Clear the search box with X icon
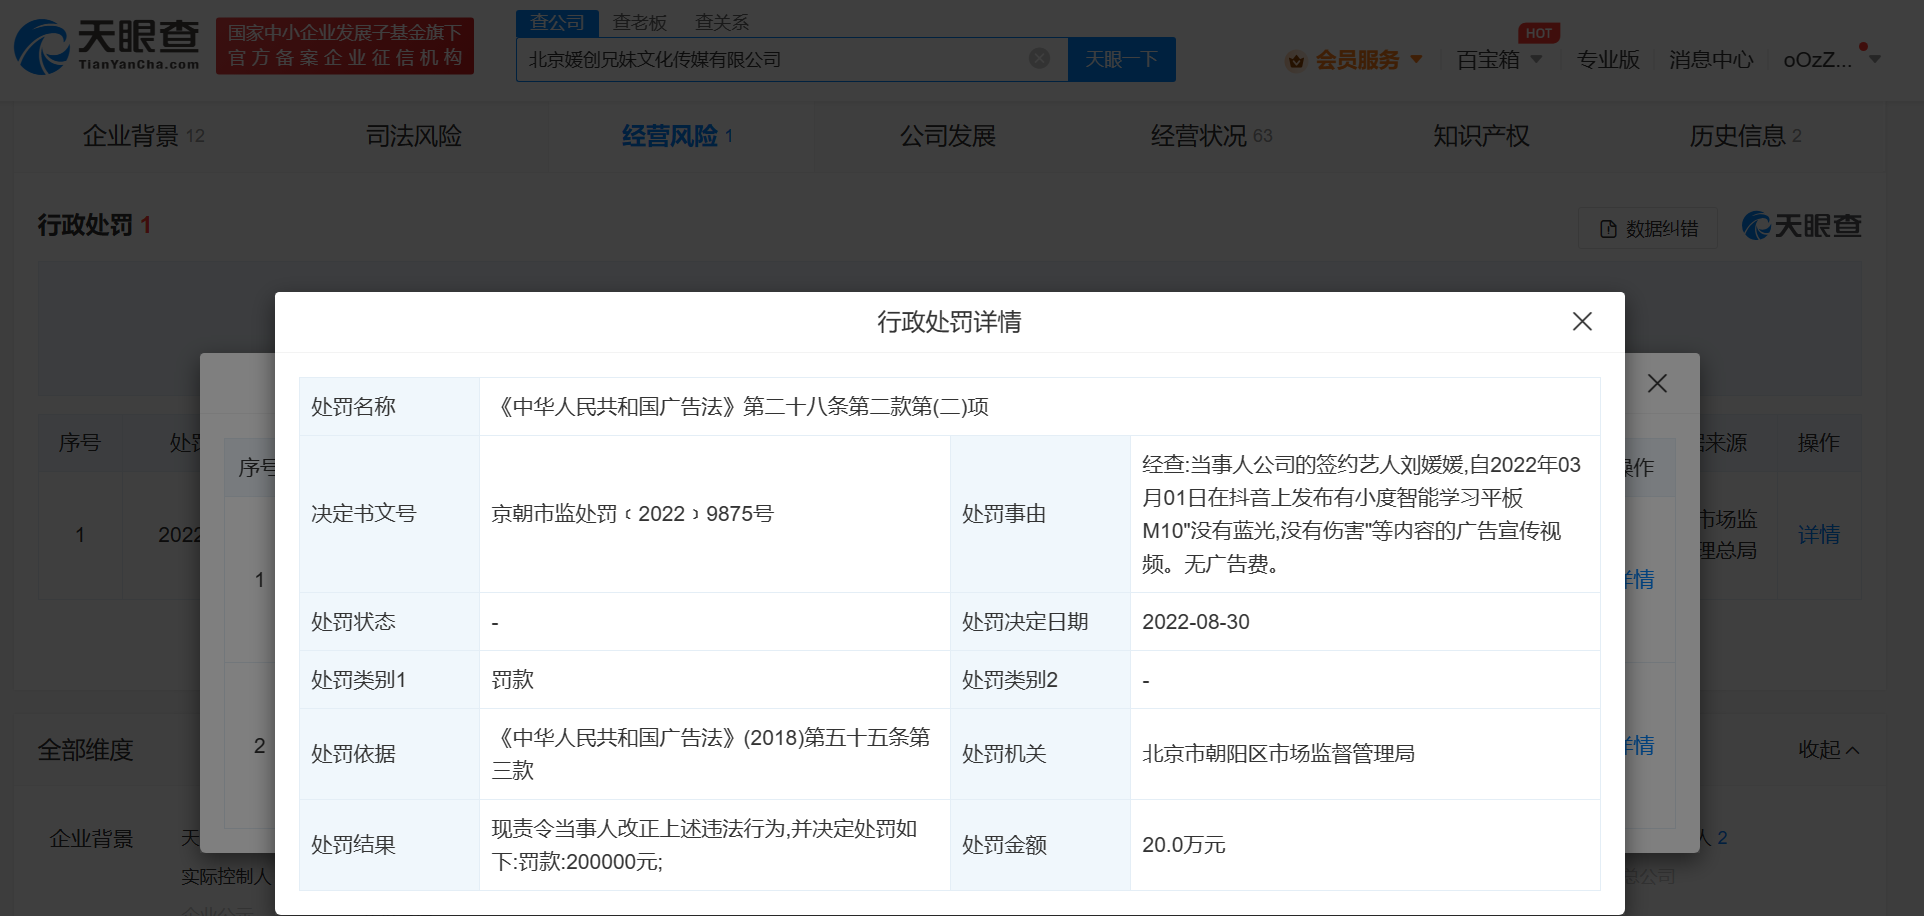1924x916 pixels. (x=1039, y=59)
